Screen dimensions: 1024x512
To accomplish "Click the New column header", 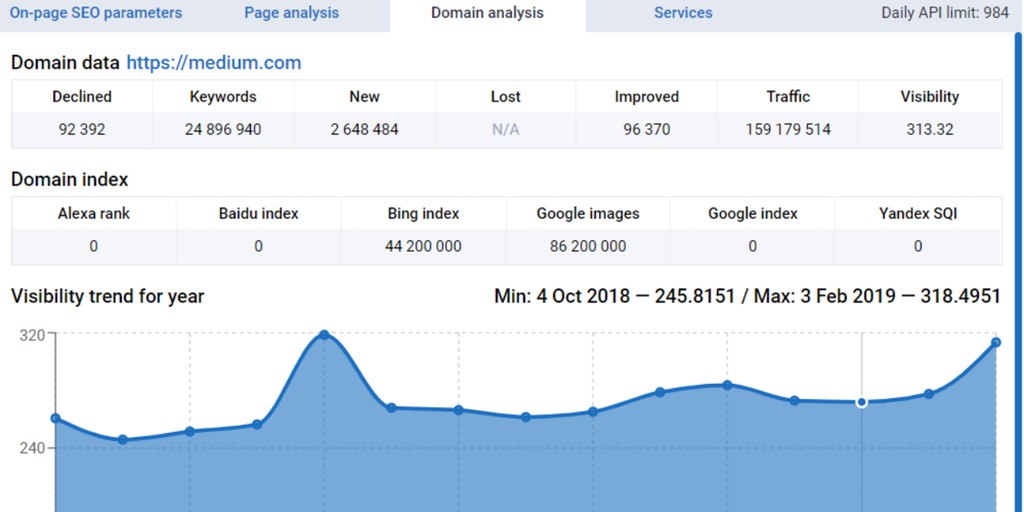I will [x=364, y=97].
